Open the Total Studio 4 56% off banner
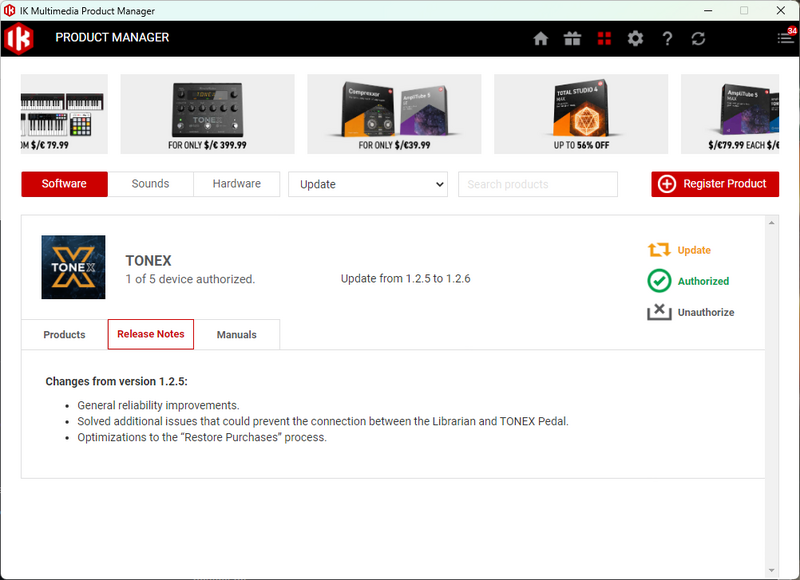Screen dimensions: 800x580 pos(581,114)
